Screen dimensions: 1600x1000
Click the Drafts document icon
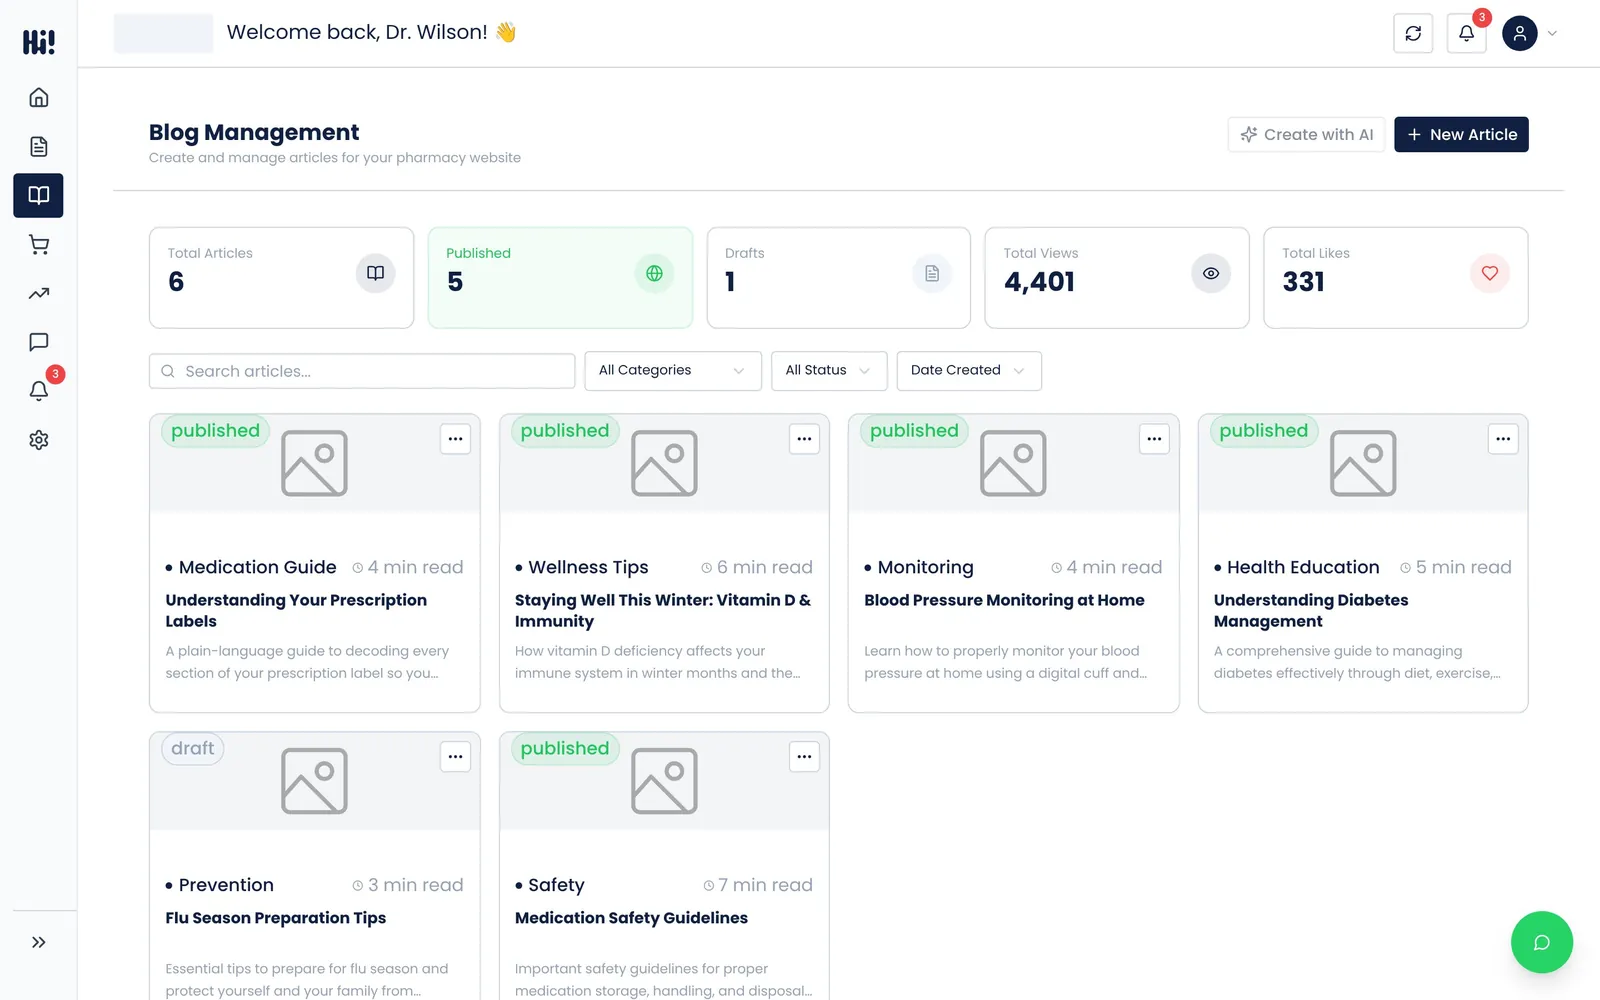click(932, 273)
